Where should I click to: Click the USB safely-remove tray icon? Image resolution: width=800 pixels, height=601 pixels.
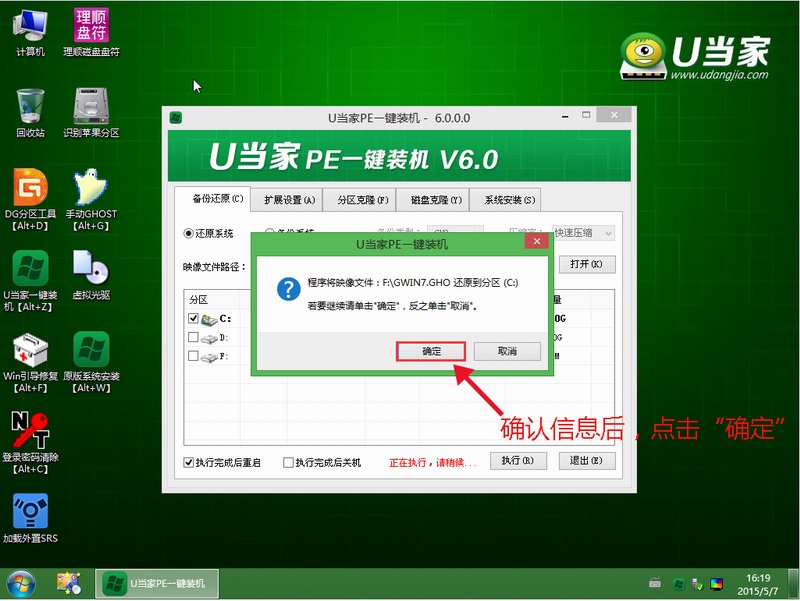[697, 584]
